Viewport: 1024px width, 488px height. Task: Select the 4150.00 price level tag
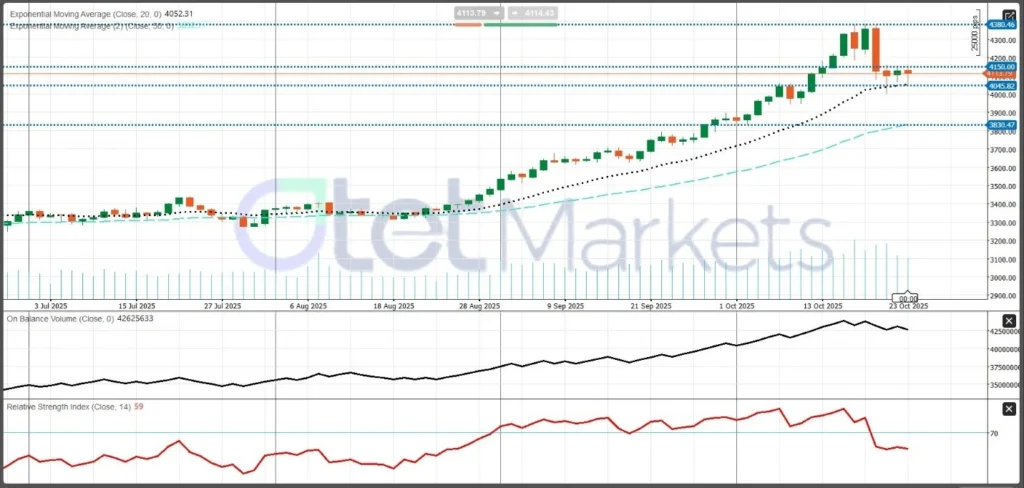(x=1002, y=67)
